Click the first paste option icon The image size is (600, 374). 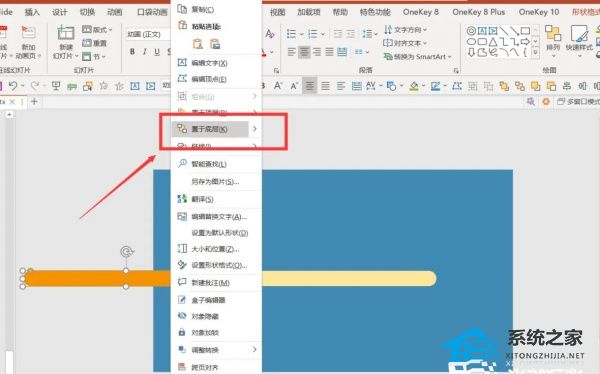197,44
